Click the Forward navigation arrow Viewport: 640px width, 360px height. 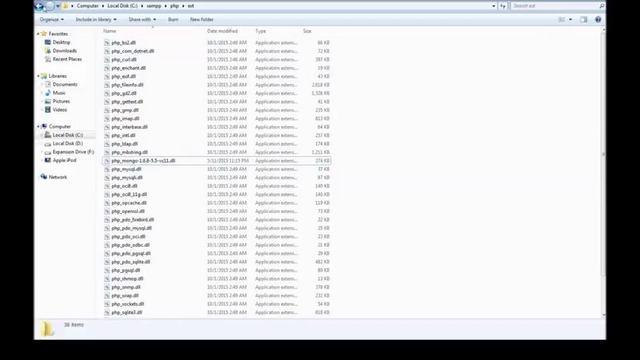coord(49,6)
